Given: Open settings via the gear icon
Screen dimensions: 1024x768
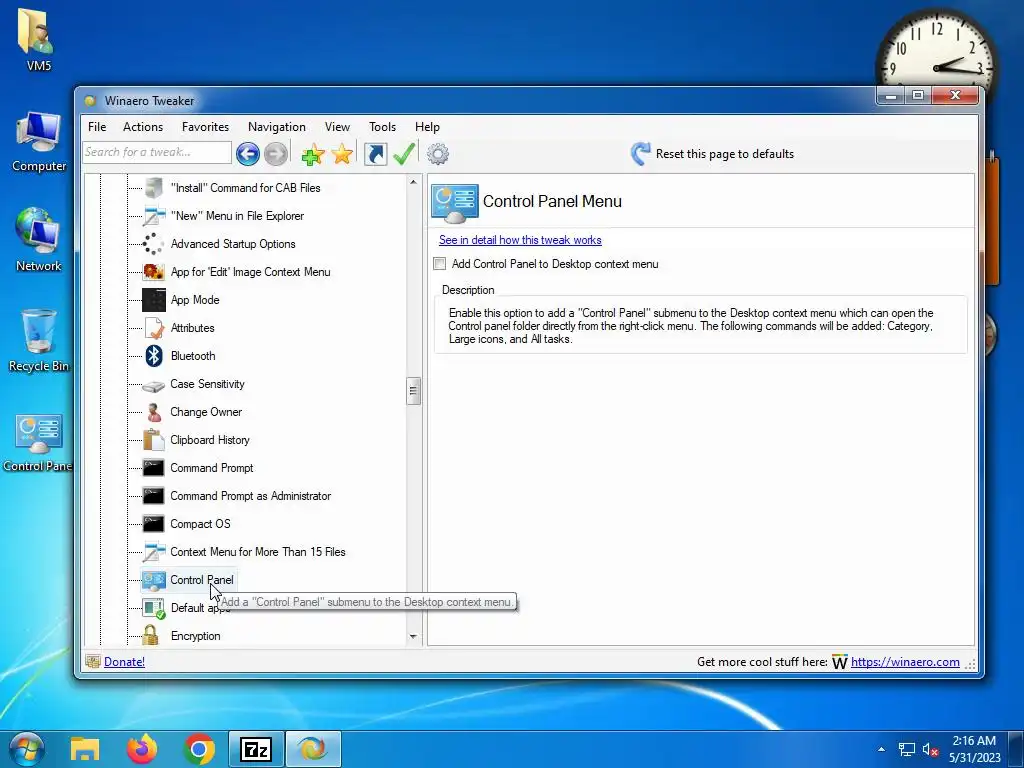Looking at the screenshot, I should tap(438, 154).
